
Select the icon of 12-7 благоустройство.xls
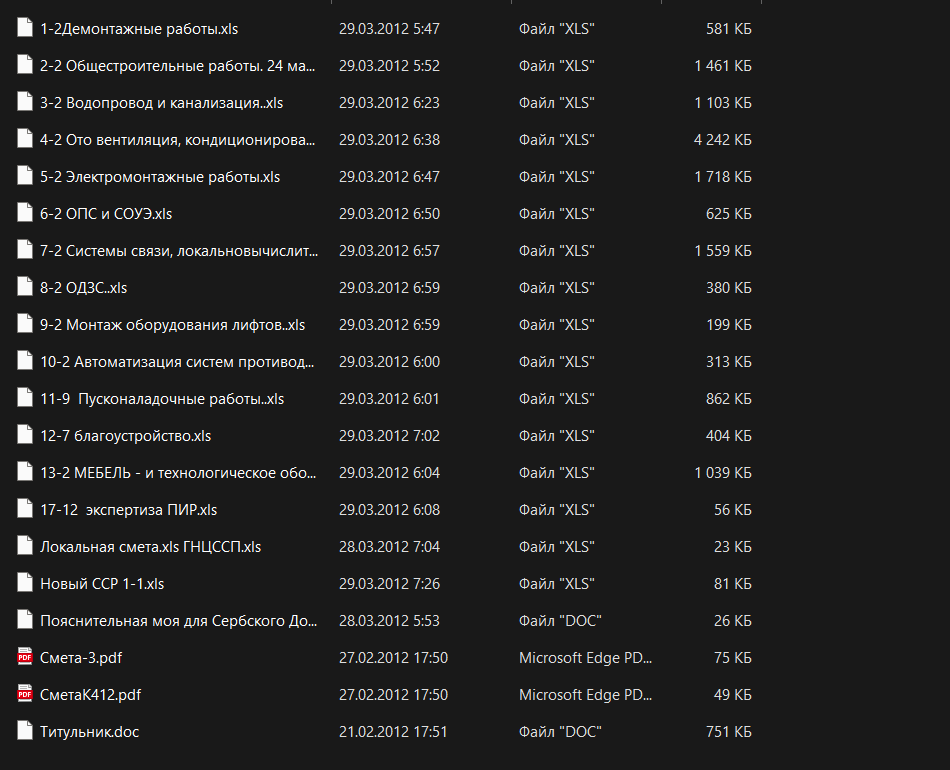point(25,436)
